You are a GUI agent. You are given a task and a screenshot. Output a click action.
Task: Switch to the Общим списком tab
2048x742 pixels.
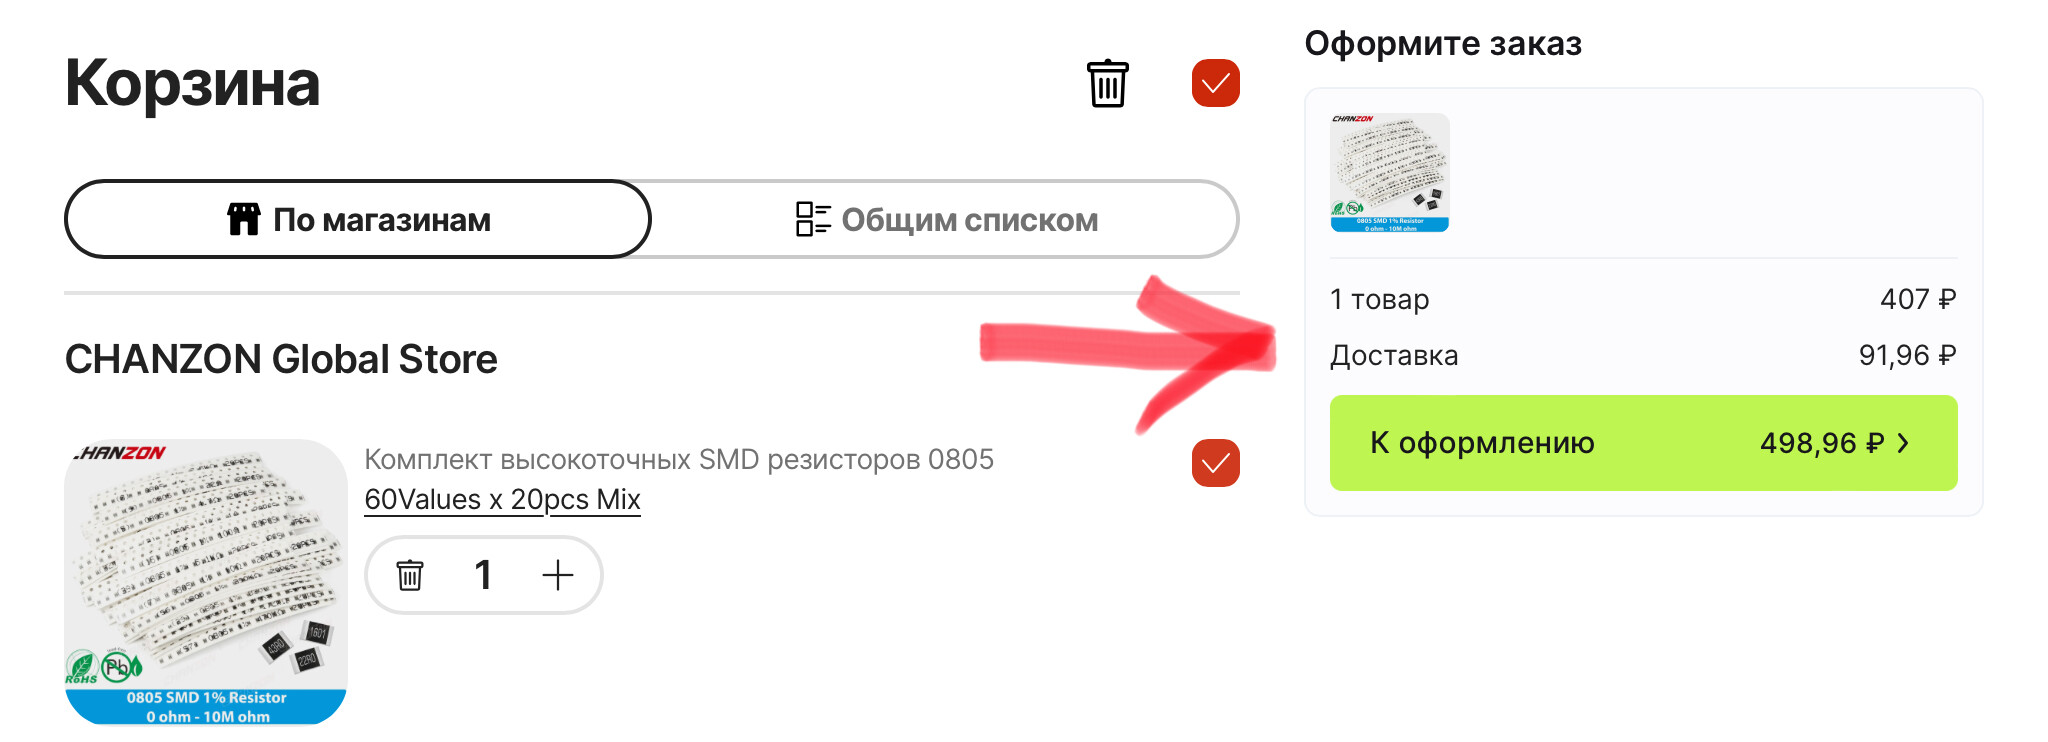946,219
